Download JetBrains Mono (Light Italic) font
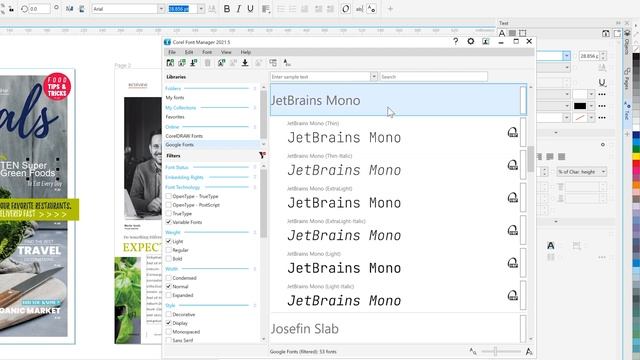640x360 pixels. pos(513,295)
